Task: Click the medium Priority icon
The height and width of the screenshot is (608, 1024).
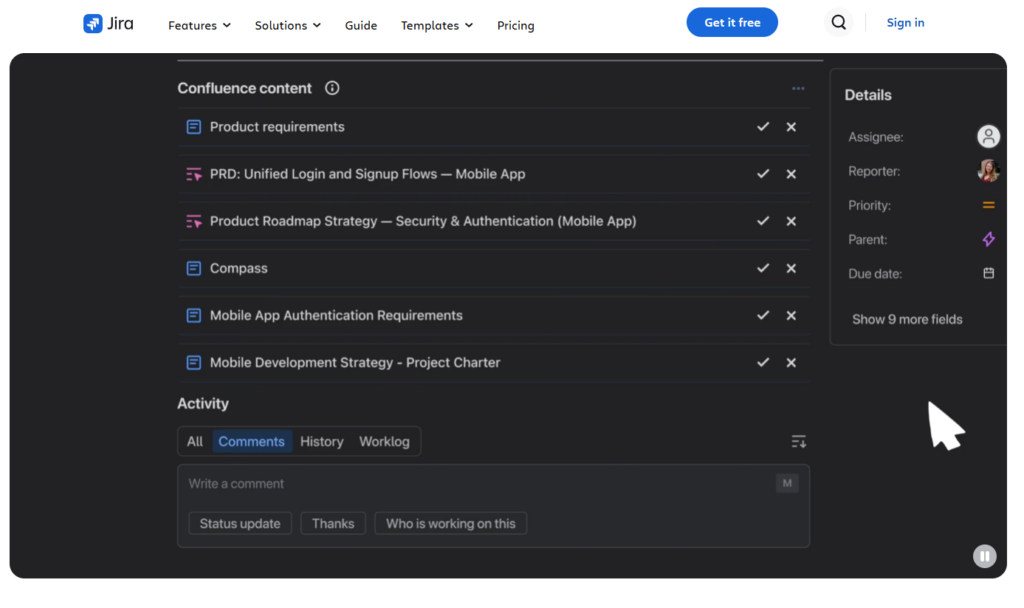Action: [988, 205]
